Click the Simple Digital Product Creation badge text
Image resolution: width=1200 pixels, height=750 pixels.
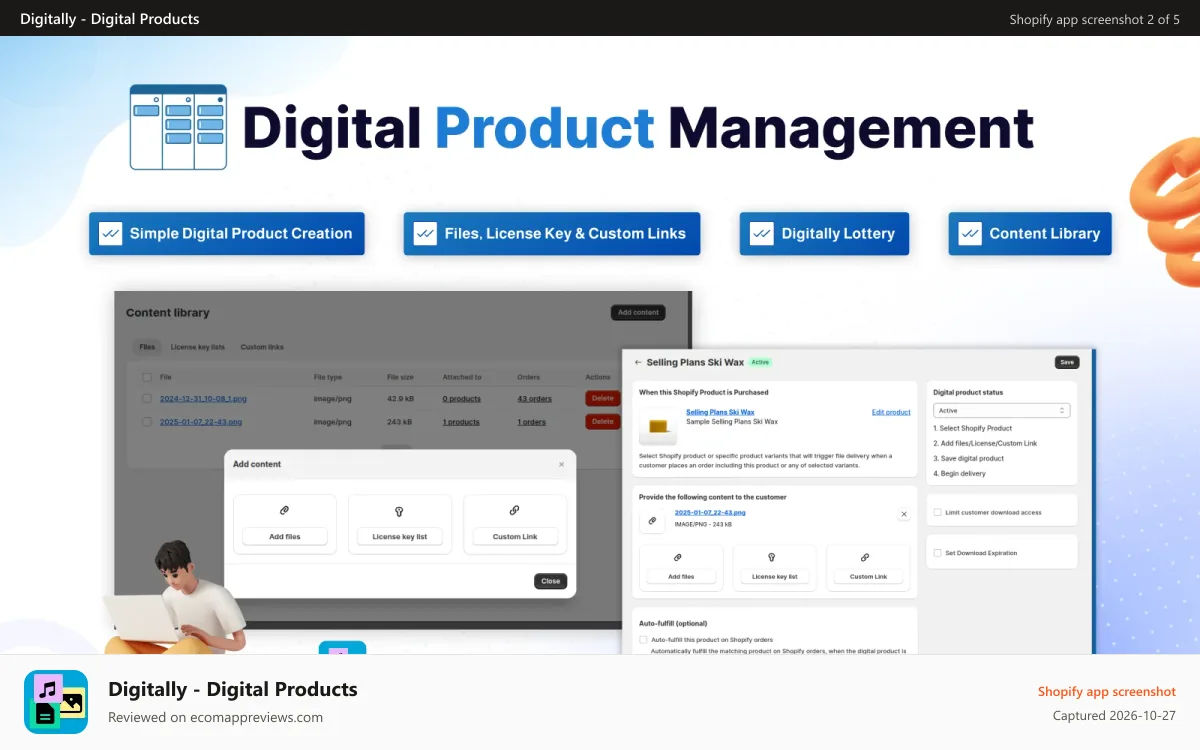coord(241,233)
